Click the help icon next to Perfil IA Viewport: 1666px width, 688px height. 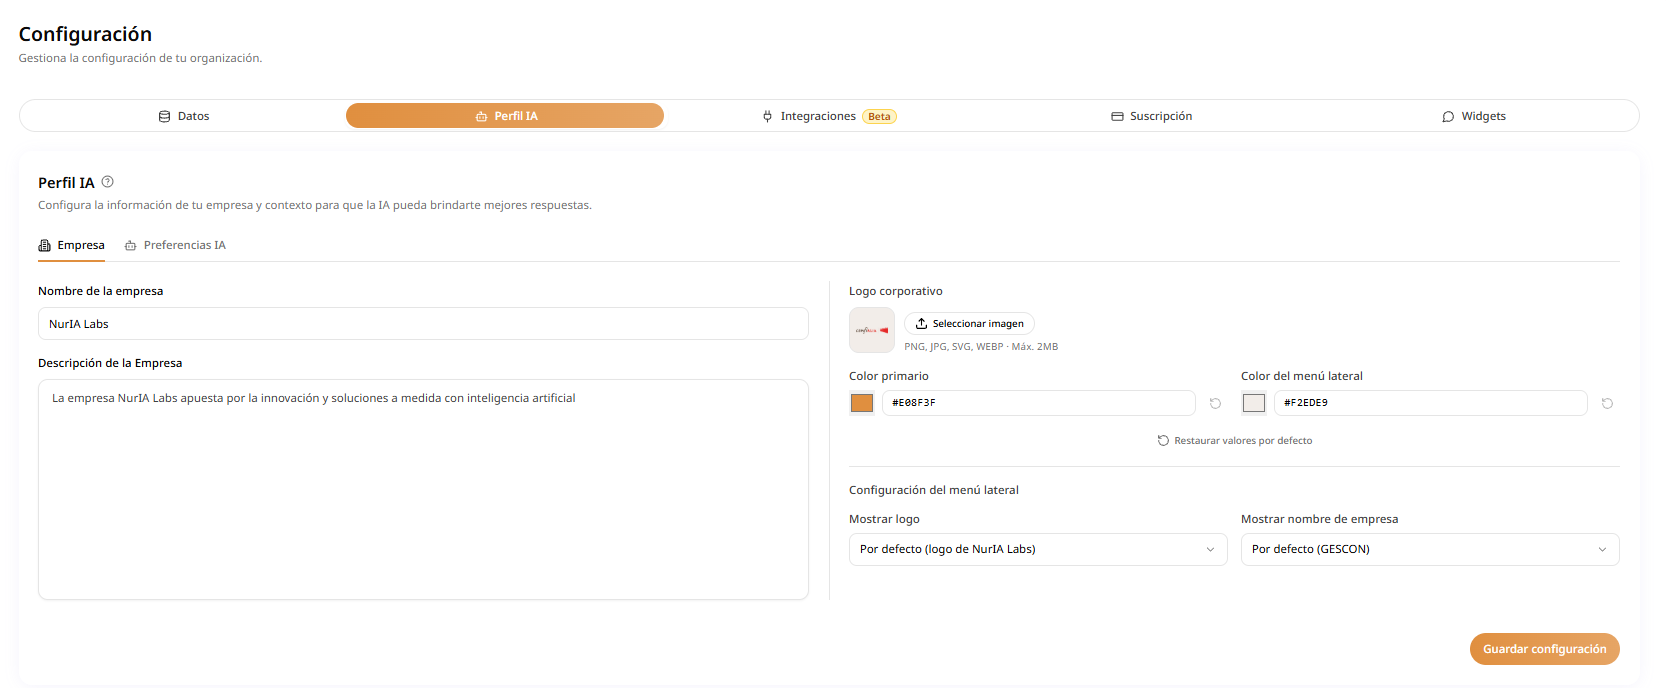(108, 182)
